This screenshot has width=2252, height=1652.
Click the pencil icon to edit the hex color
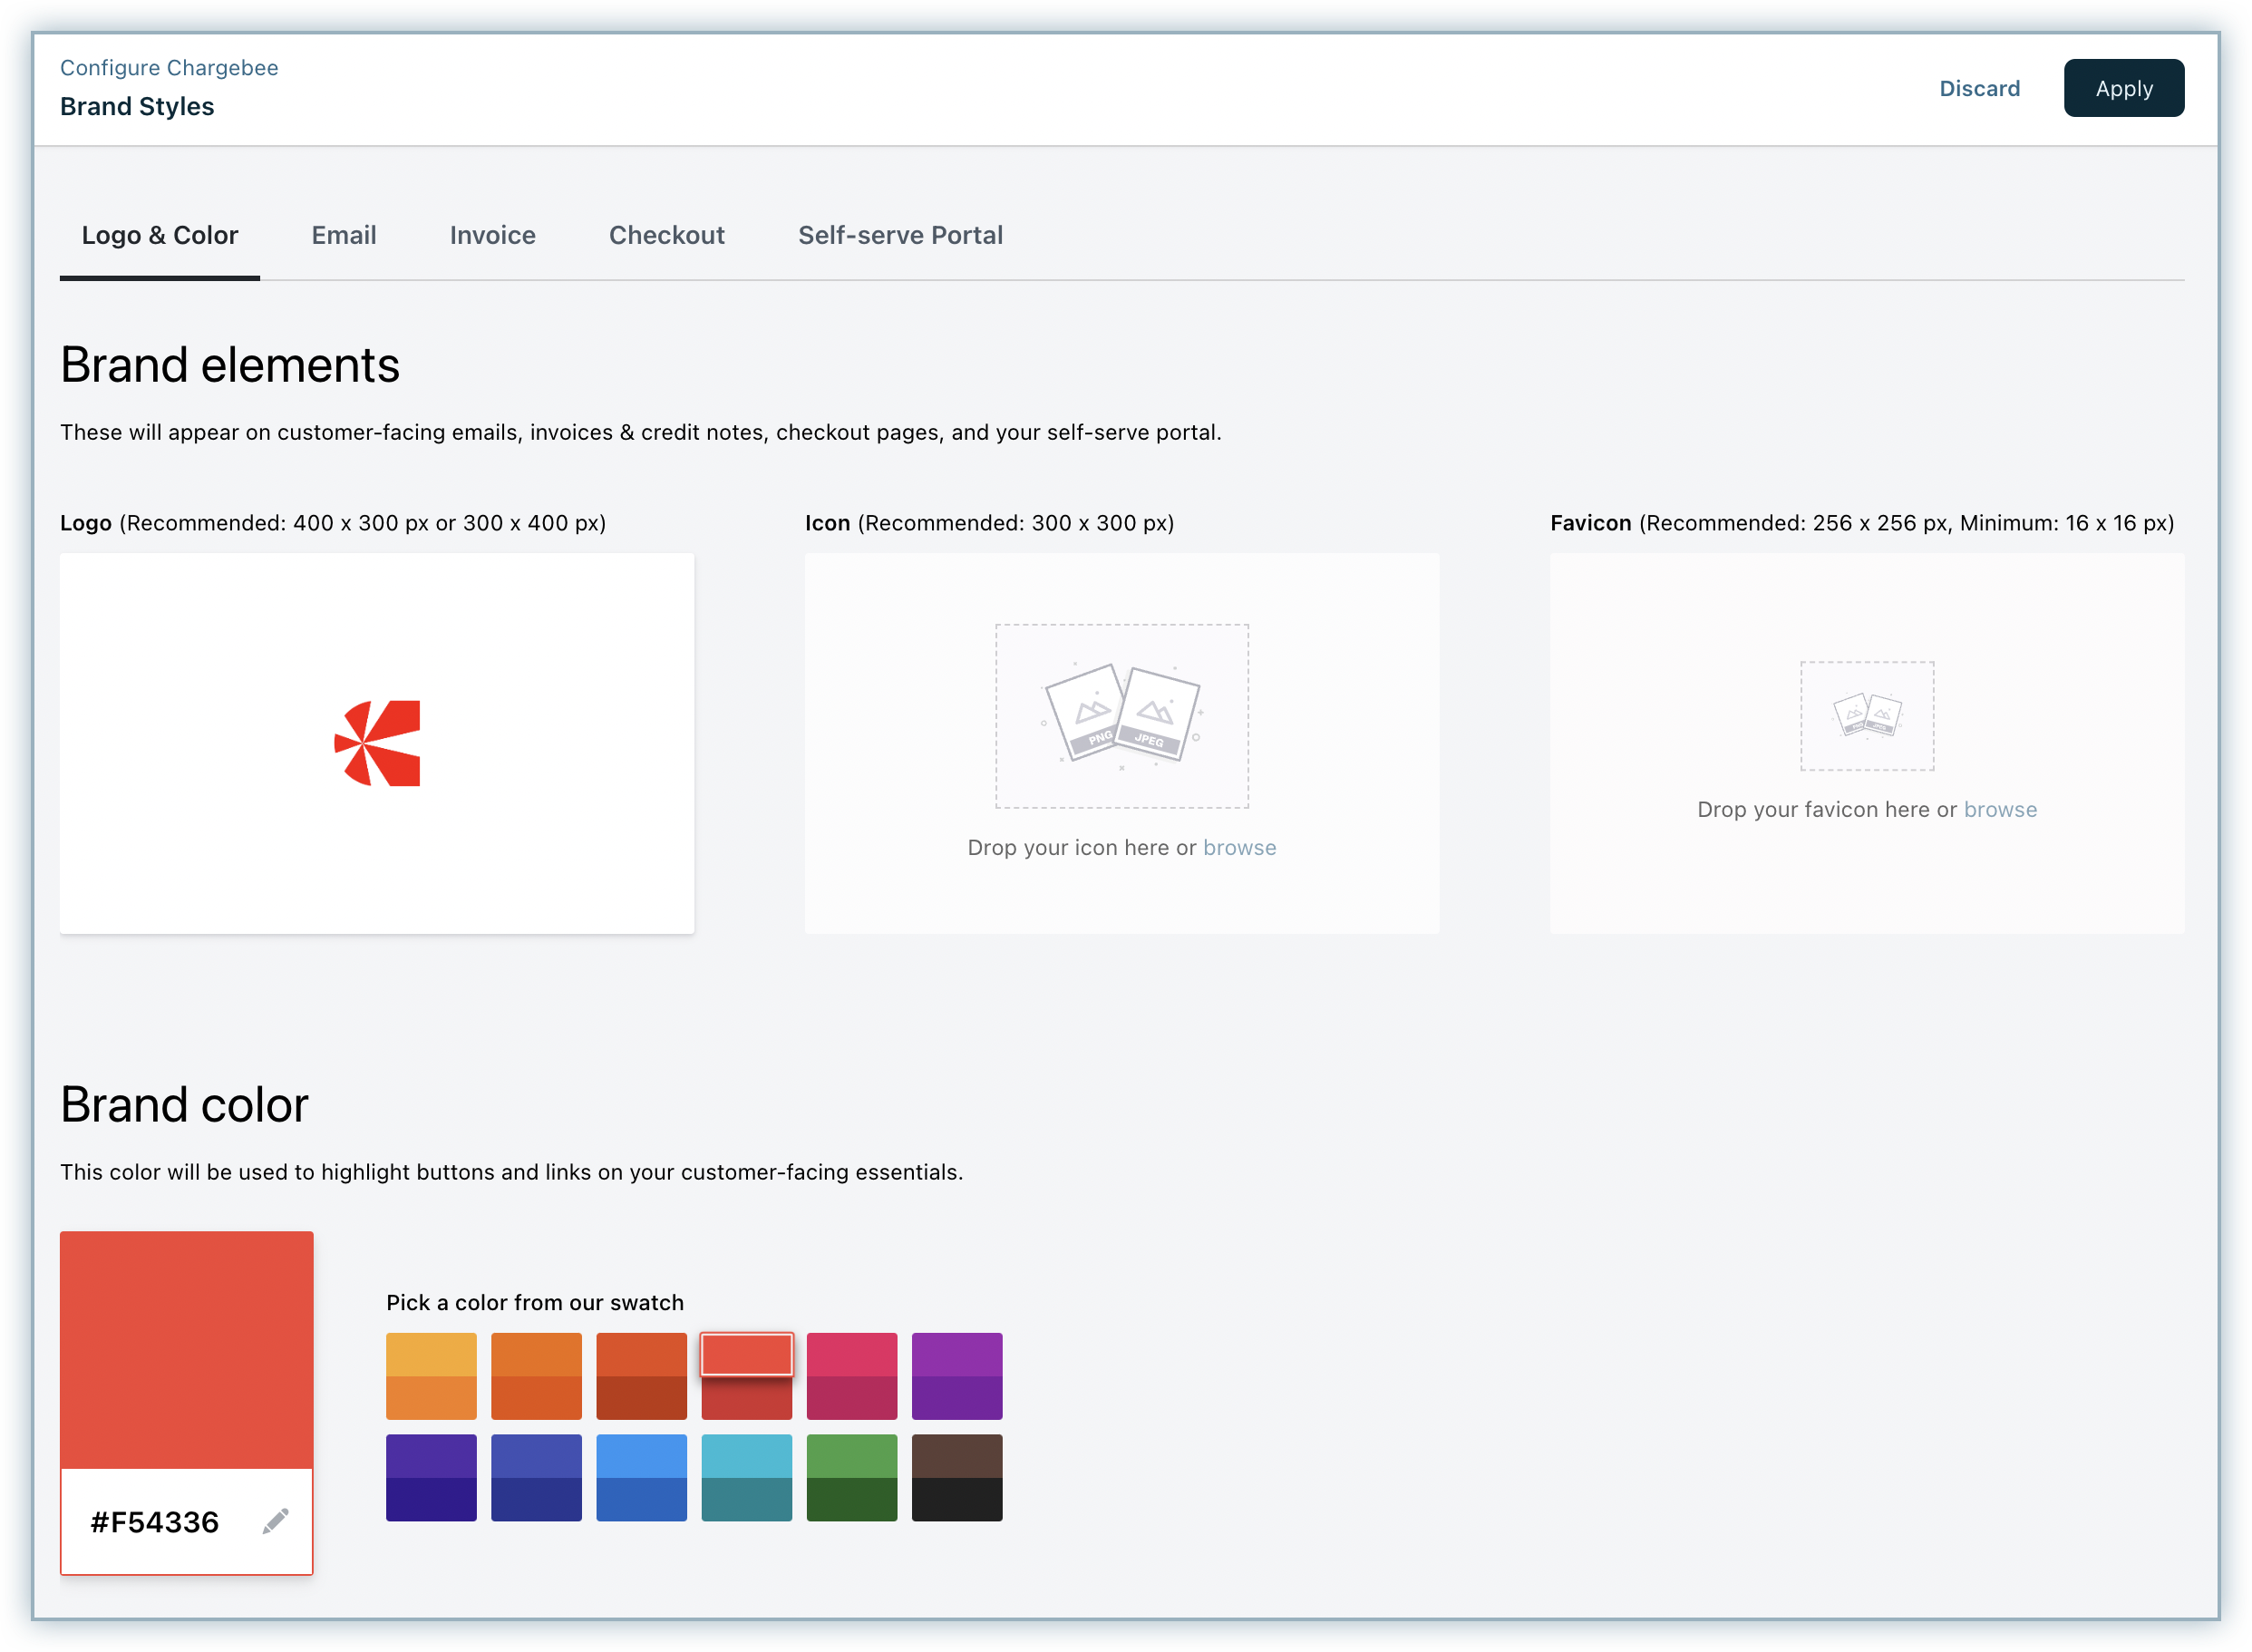(276, 1521)
